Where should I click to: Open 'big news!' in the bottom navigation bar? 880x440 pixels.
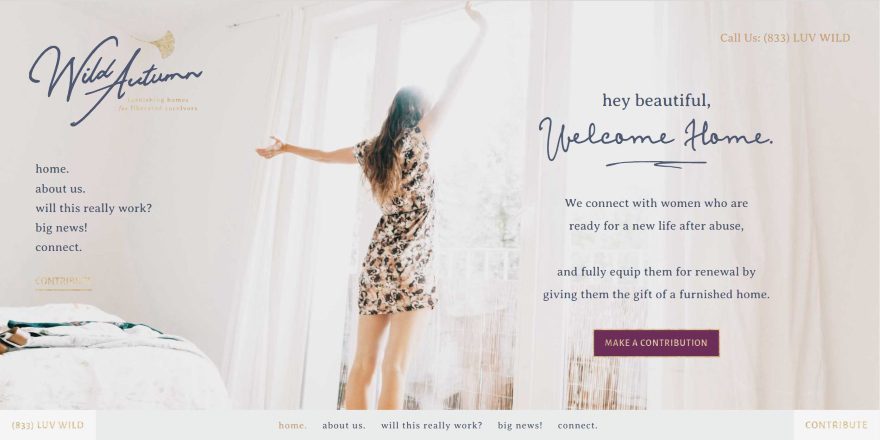[520, 425]
